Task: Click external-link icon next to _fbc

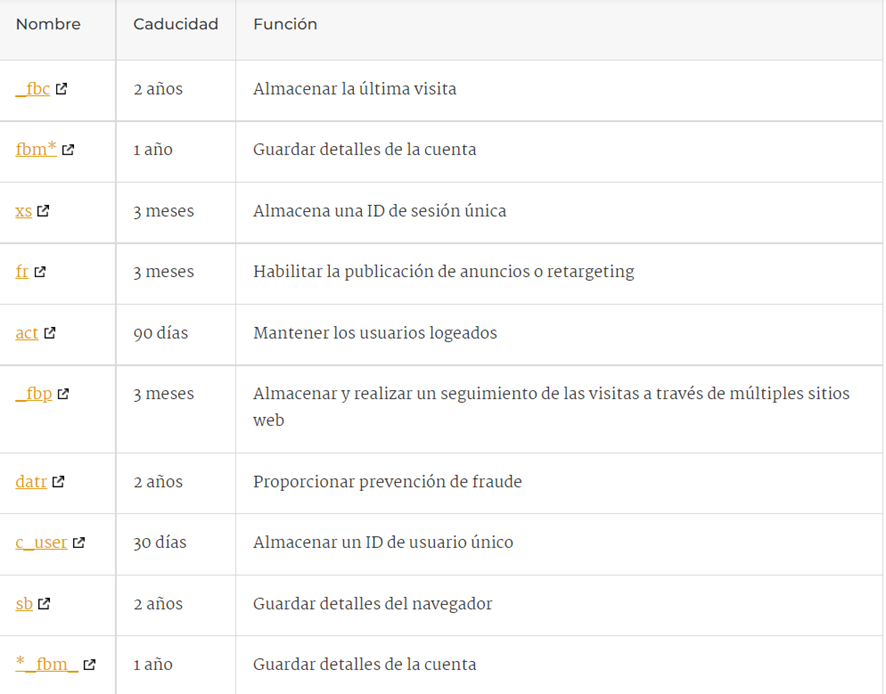Action: [62, 89]
